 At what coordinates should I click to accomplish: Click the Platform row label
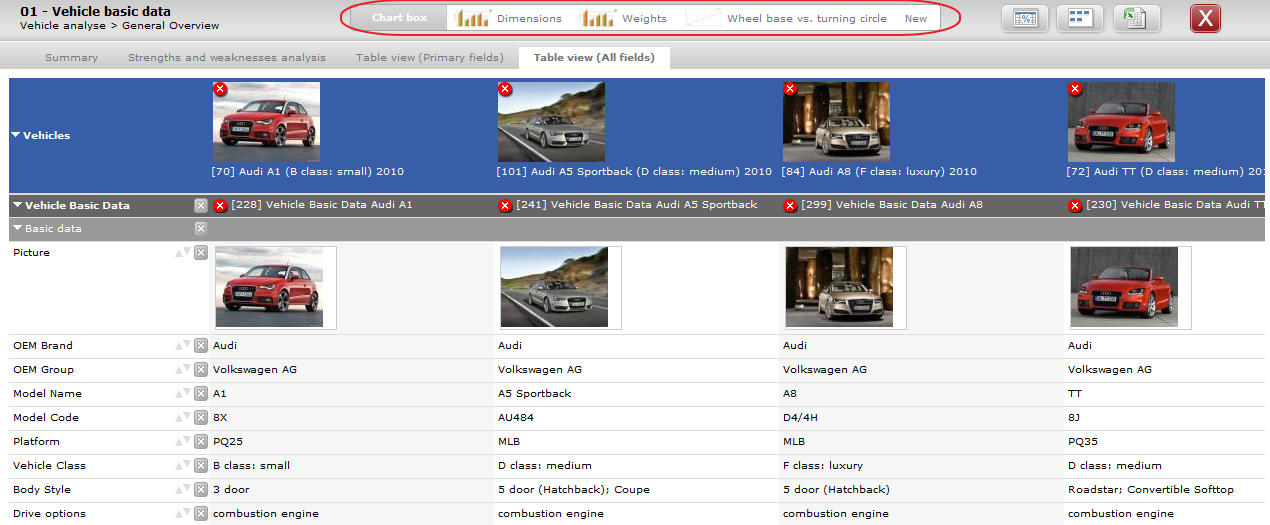click(36, 442)
